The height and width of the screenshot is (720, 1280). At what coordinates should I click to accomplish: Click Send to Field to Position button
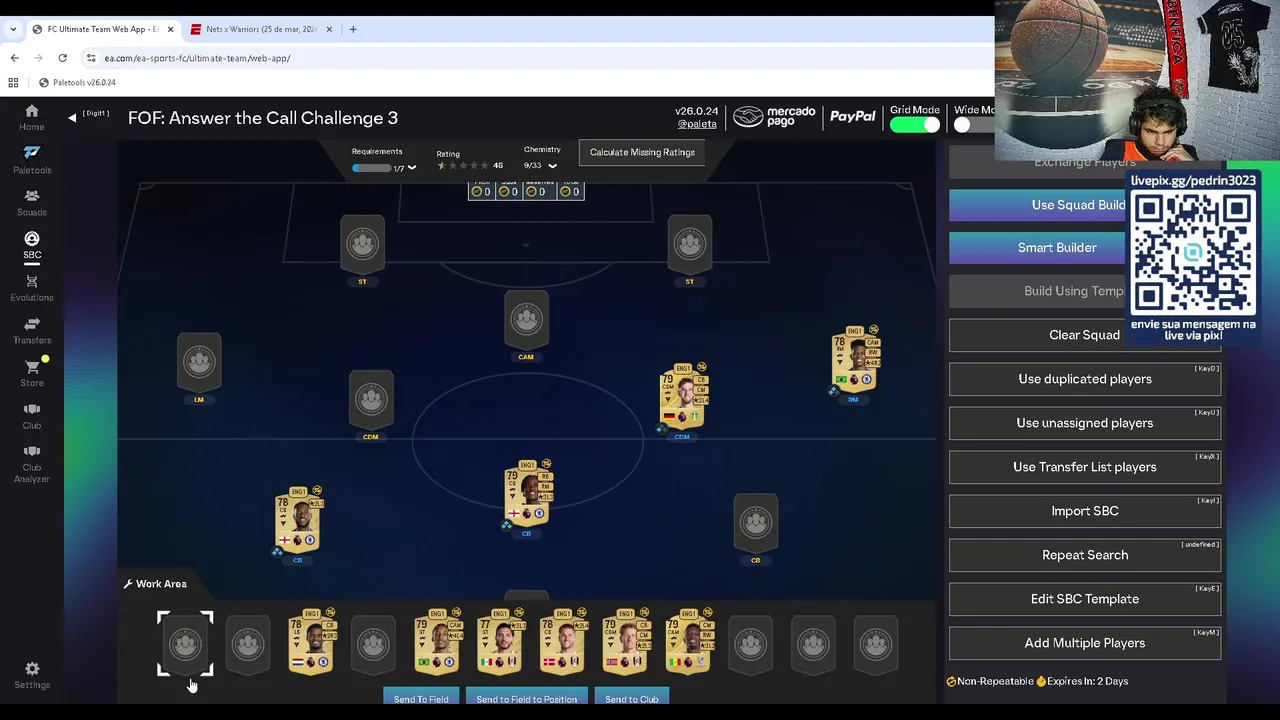pos(527,697)
